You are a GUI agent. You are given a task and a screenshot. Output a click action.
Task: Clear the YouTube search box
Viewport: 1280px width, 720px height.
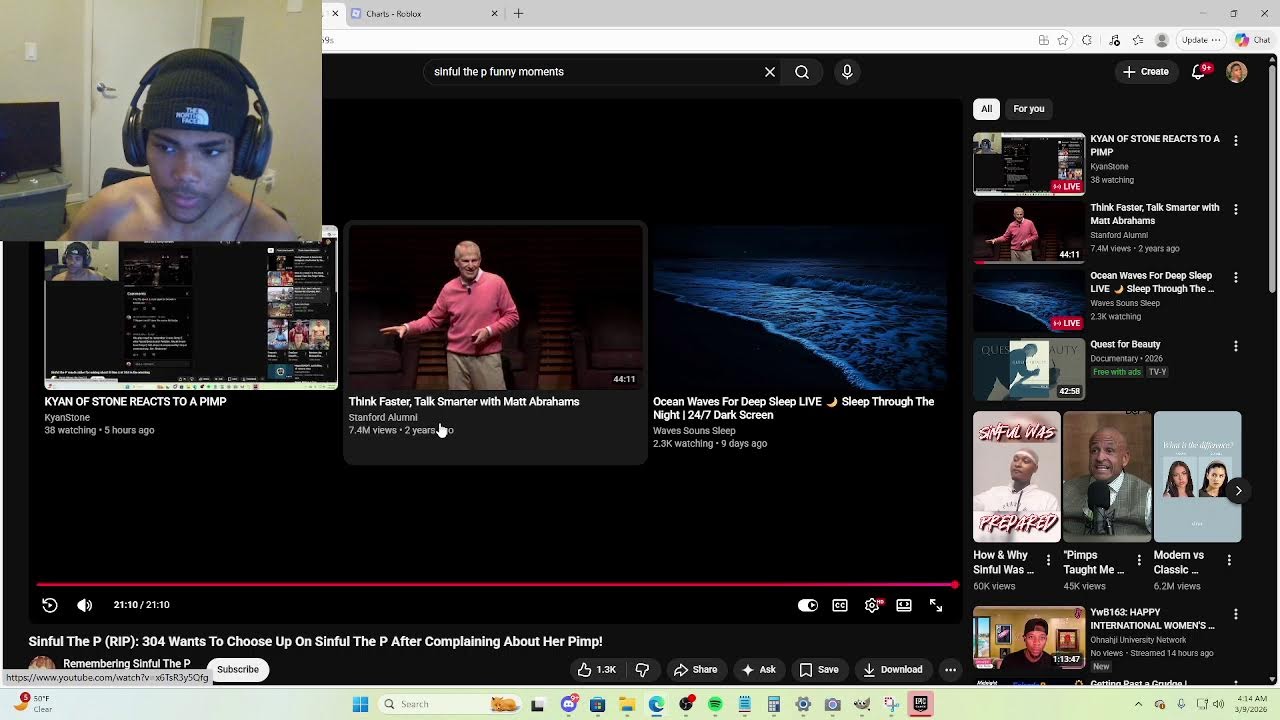(770, 72)
